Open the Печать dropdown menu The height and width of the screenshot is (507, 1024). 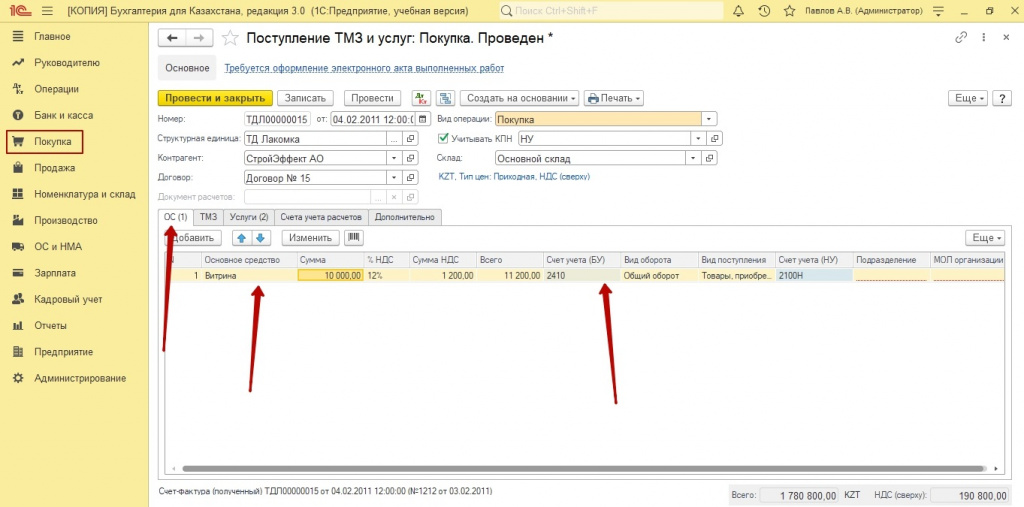coord(613,98)
